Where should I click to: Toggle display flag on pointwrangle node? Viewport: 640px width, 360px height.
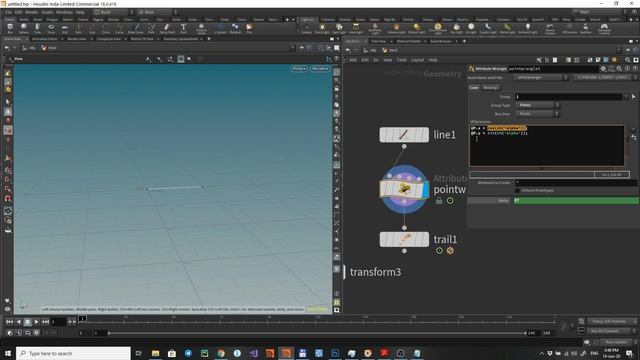pyautogui.click(x=426, y=189)
